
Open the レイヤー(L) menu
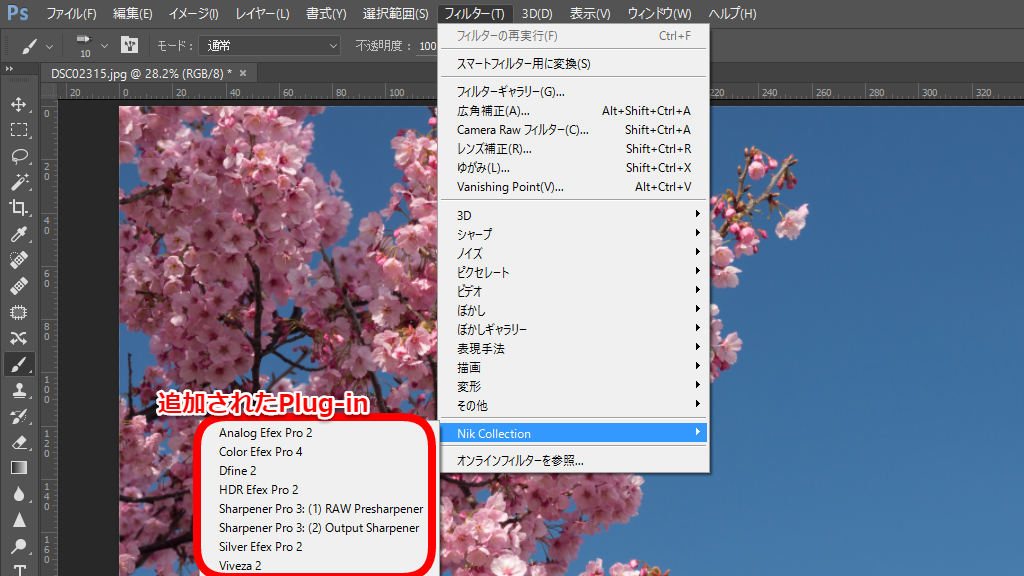click(262, 14)
